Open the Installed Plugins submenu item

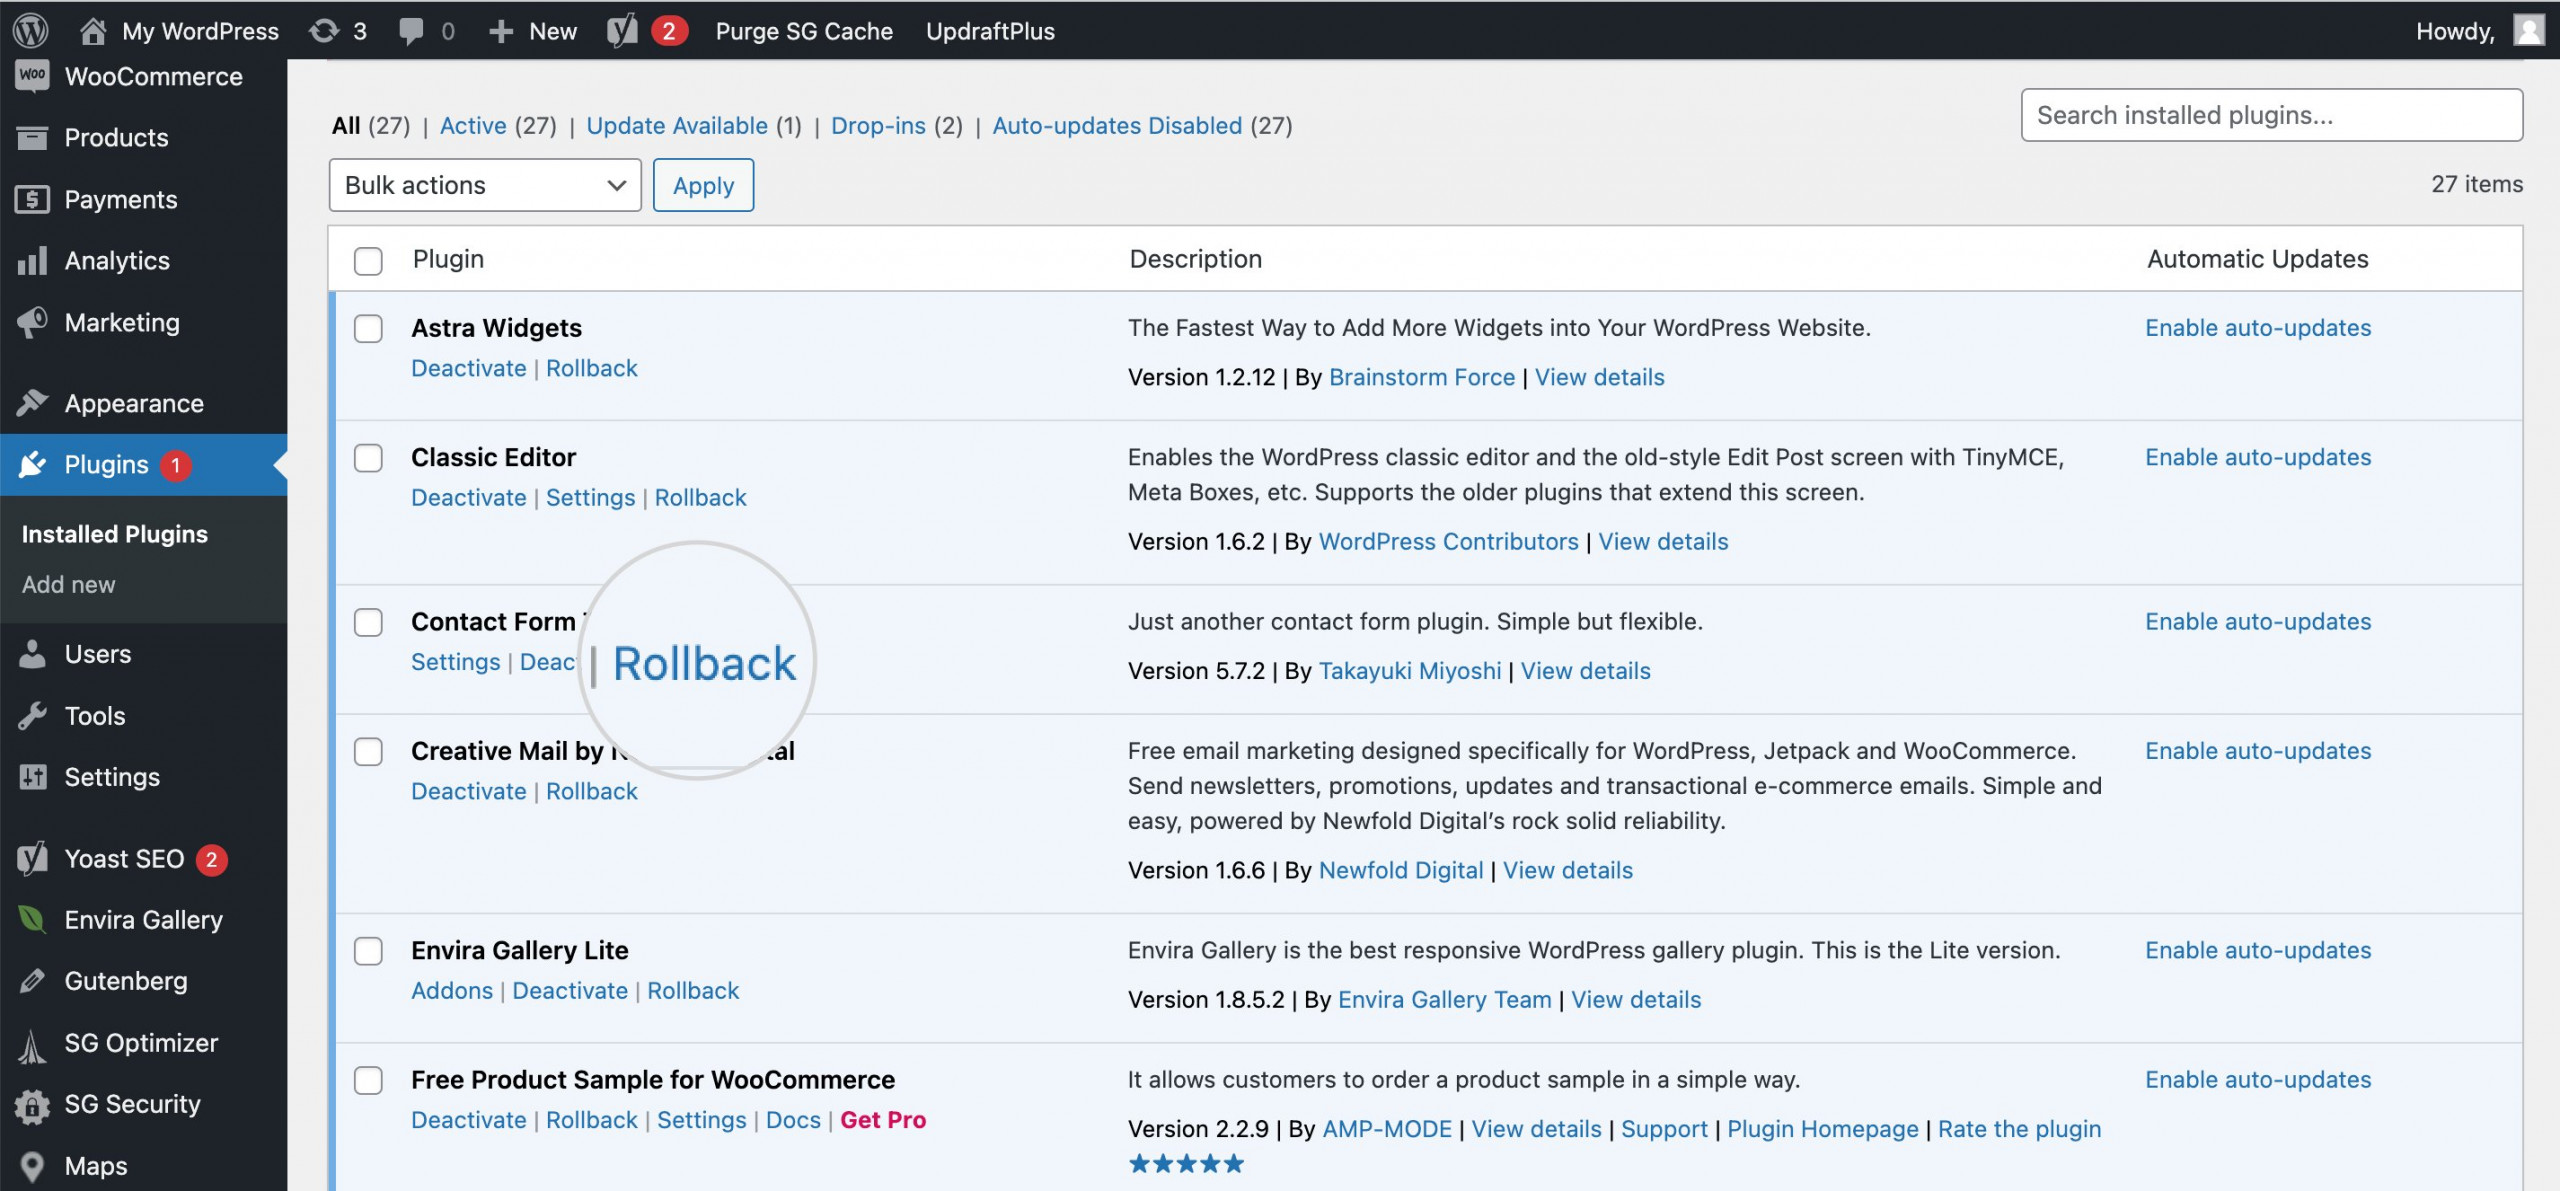pos(115,534)
